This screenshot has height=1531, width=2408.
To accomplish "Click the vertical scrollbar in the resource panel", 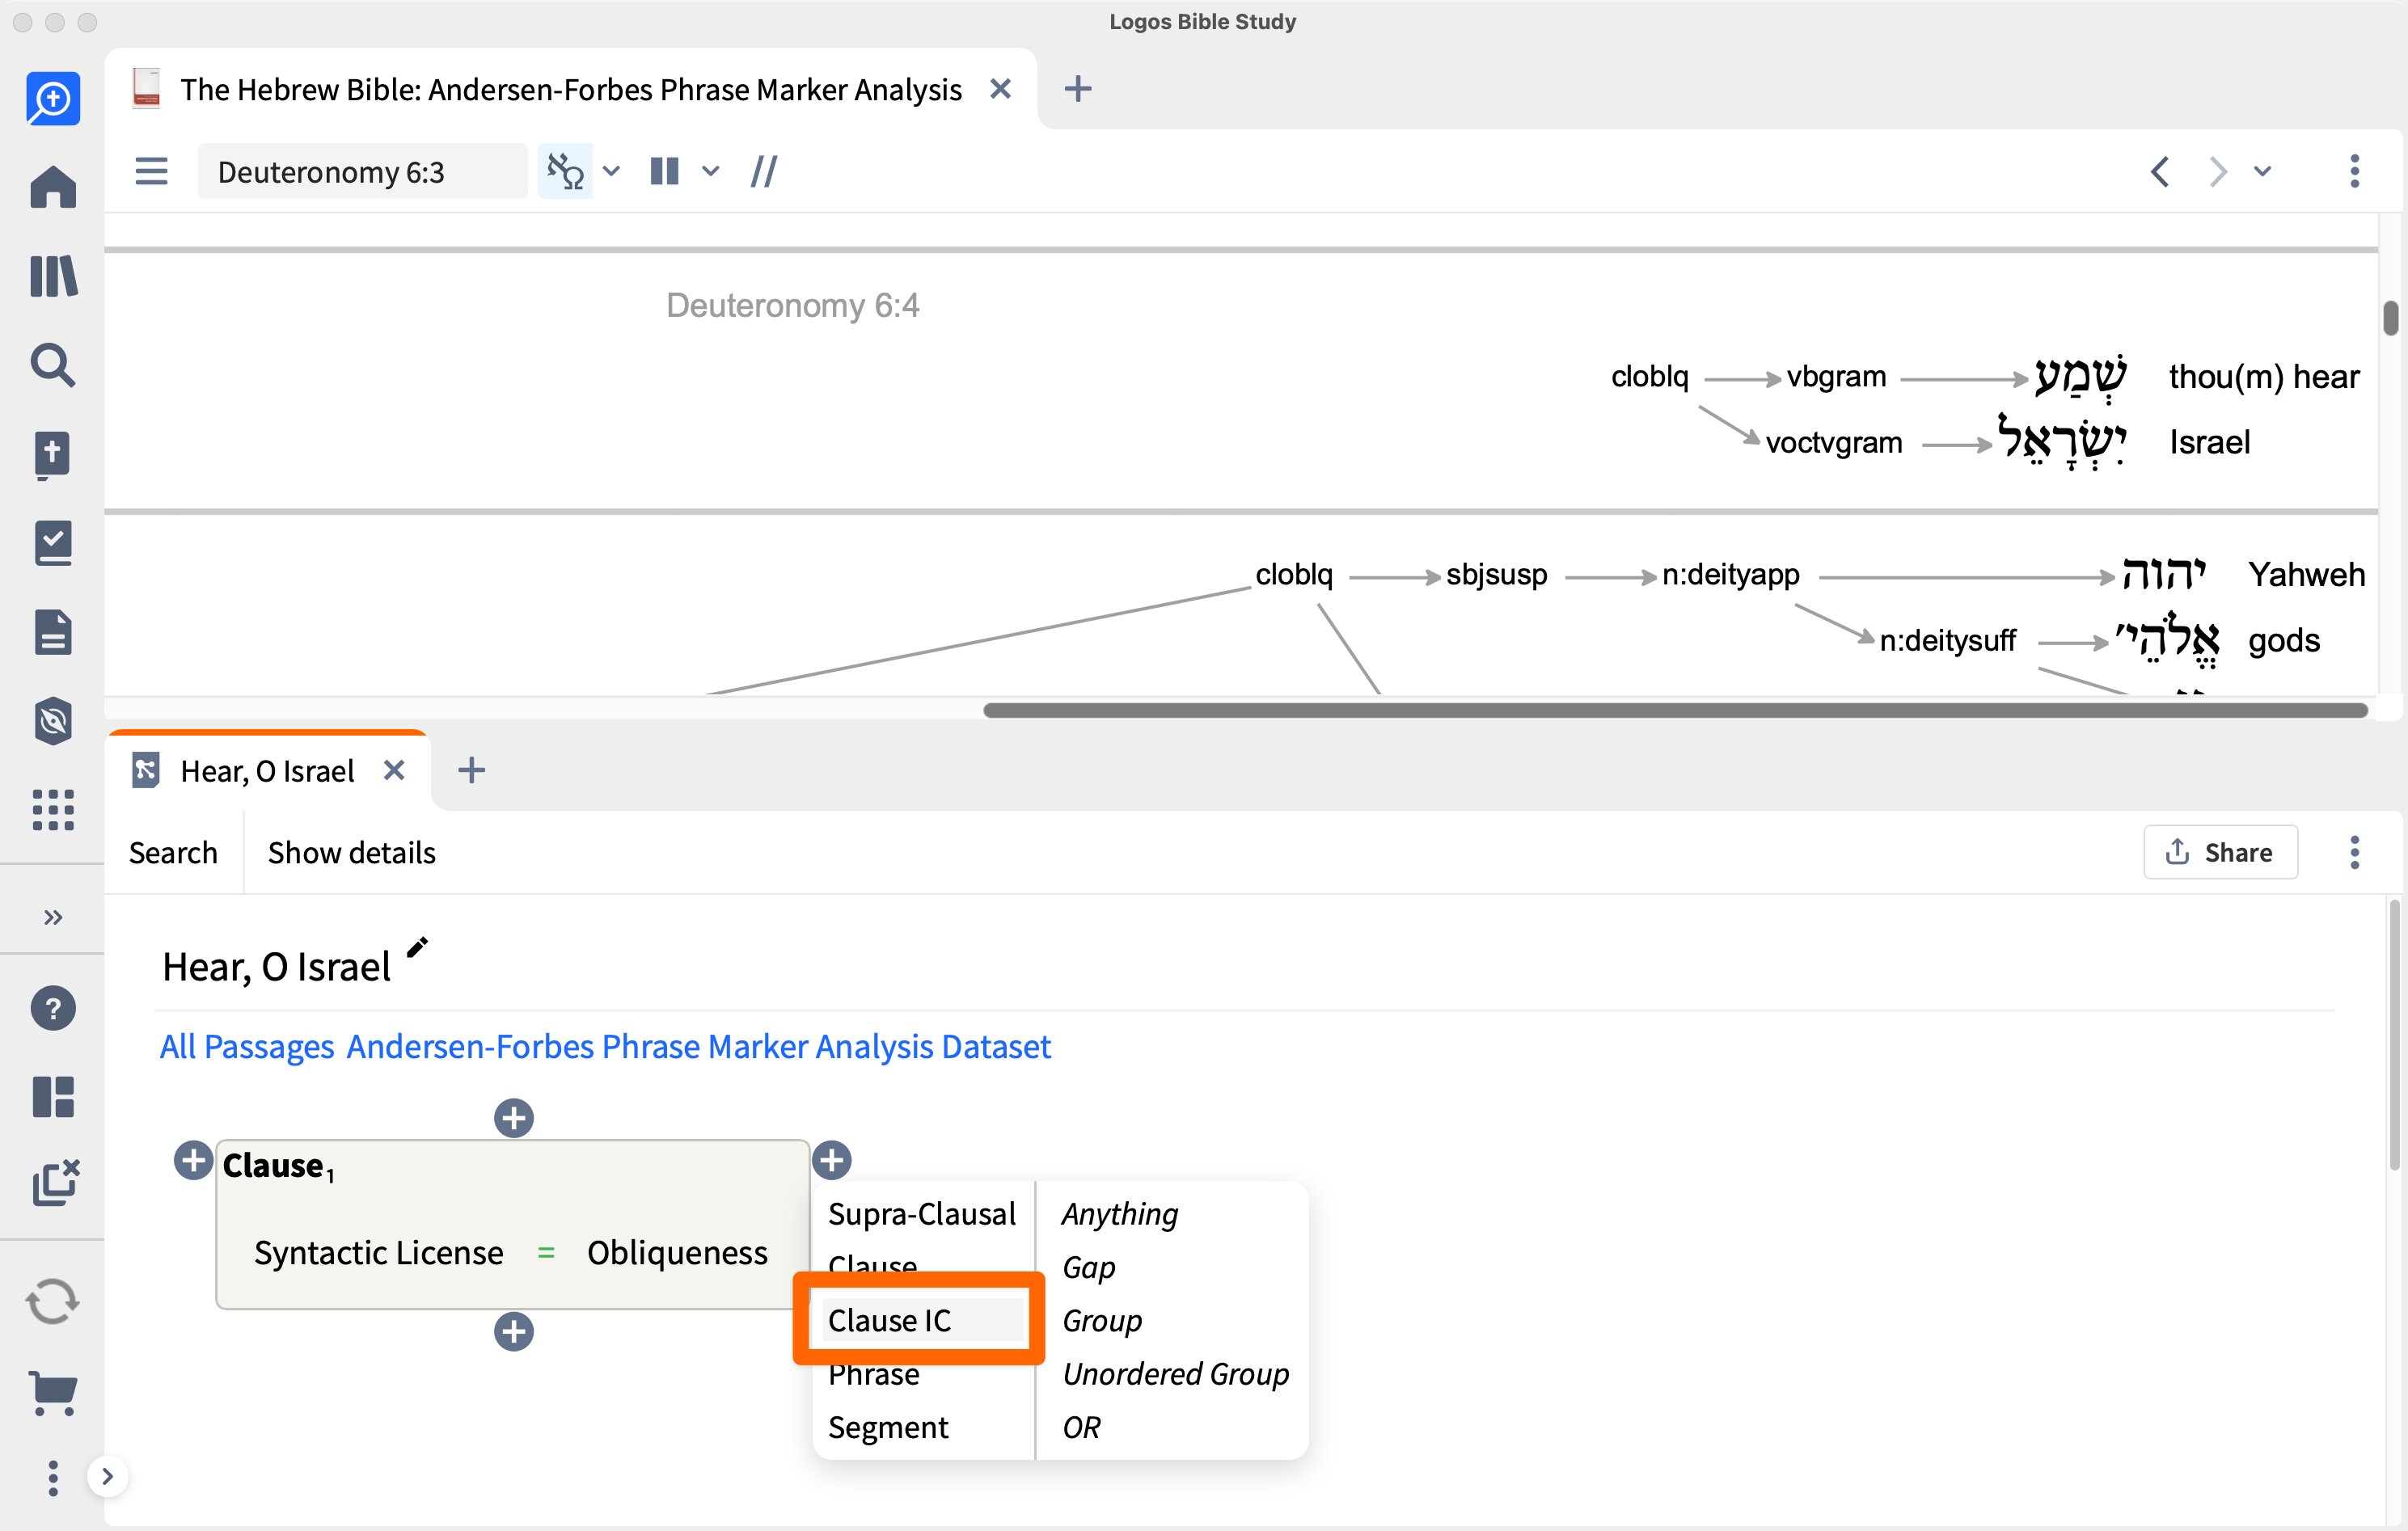I will pyautogui.click(x=2390, y=318).
